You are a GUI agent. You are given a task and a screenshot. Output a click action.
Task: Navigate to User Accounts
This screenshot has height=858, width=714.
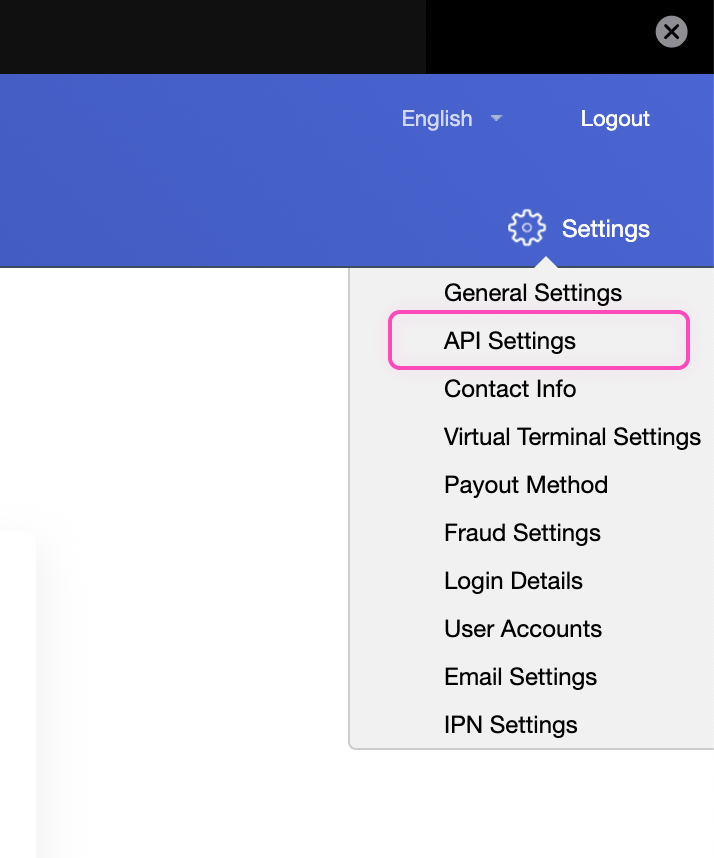tap(523, 629)
